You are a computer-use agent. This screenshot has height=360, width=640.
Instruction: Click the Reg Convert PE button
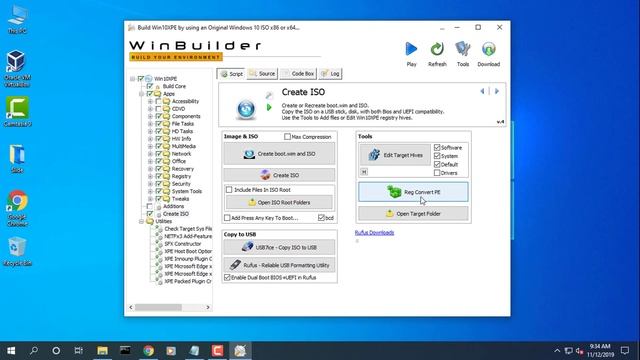point(413,192)
